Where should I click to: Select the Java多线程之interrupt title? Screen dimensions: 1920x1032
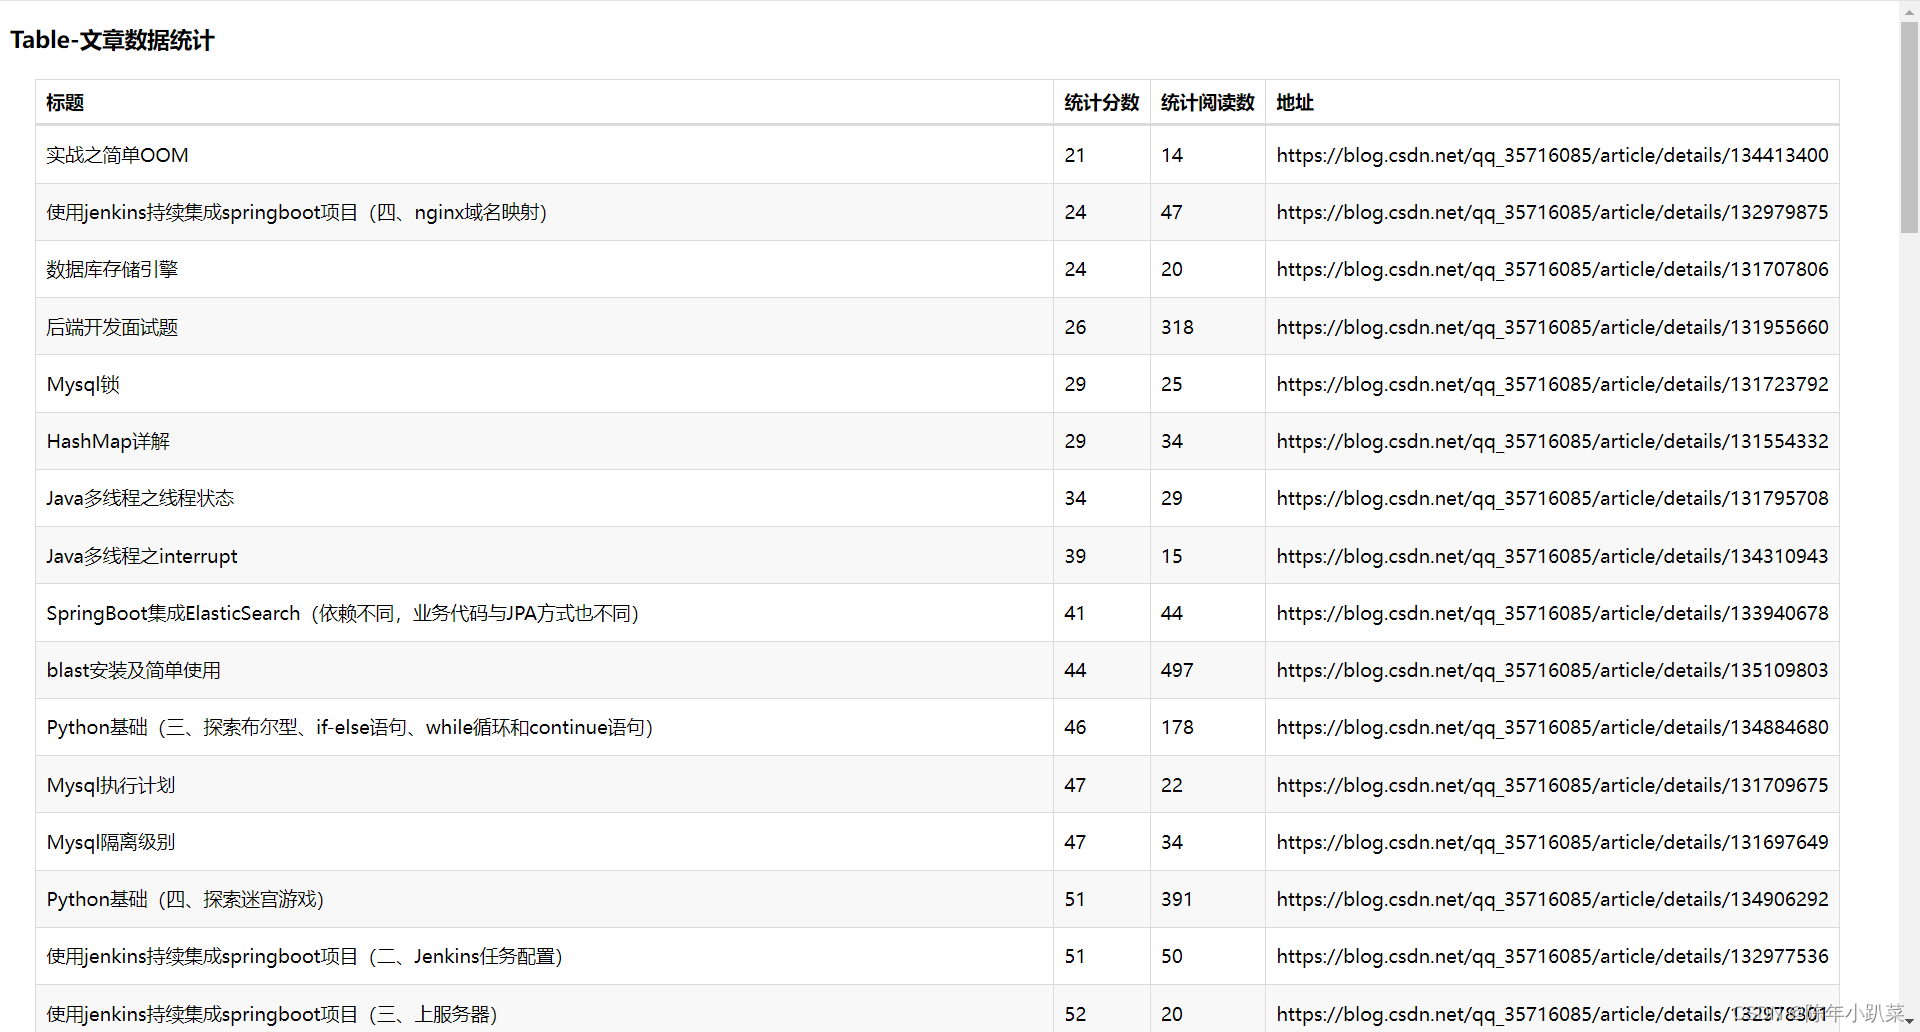click(x=142, y=556)
